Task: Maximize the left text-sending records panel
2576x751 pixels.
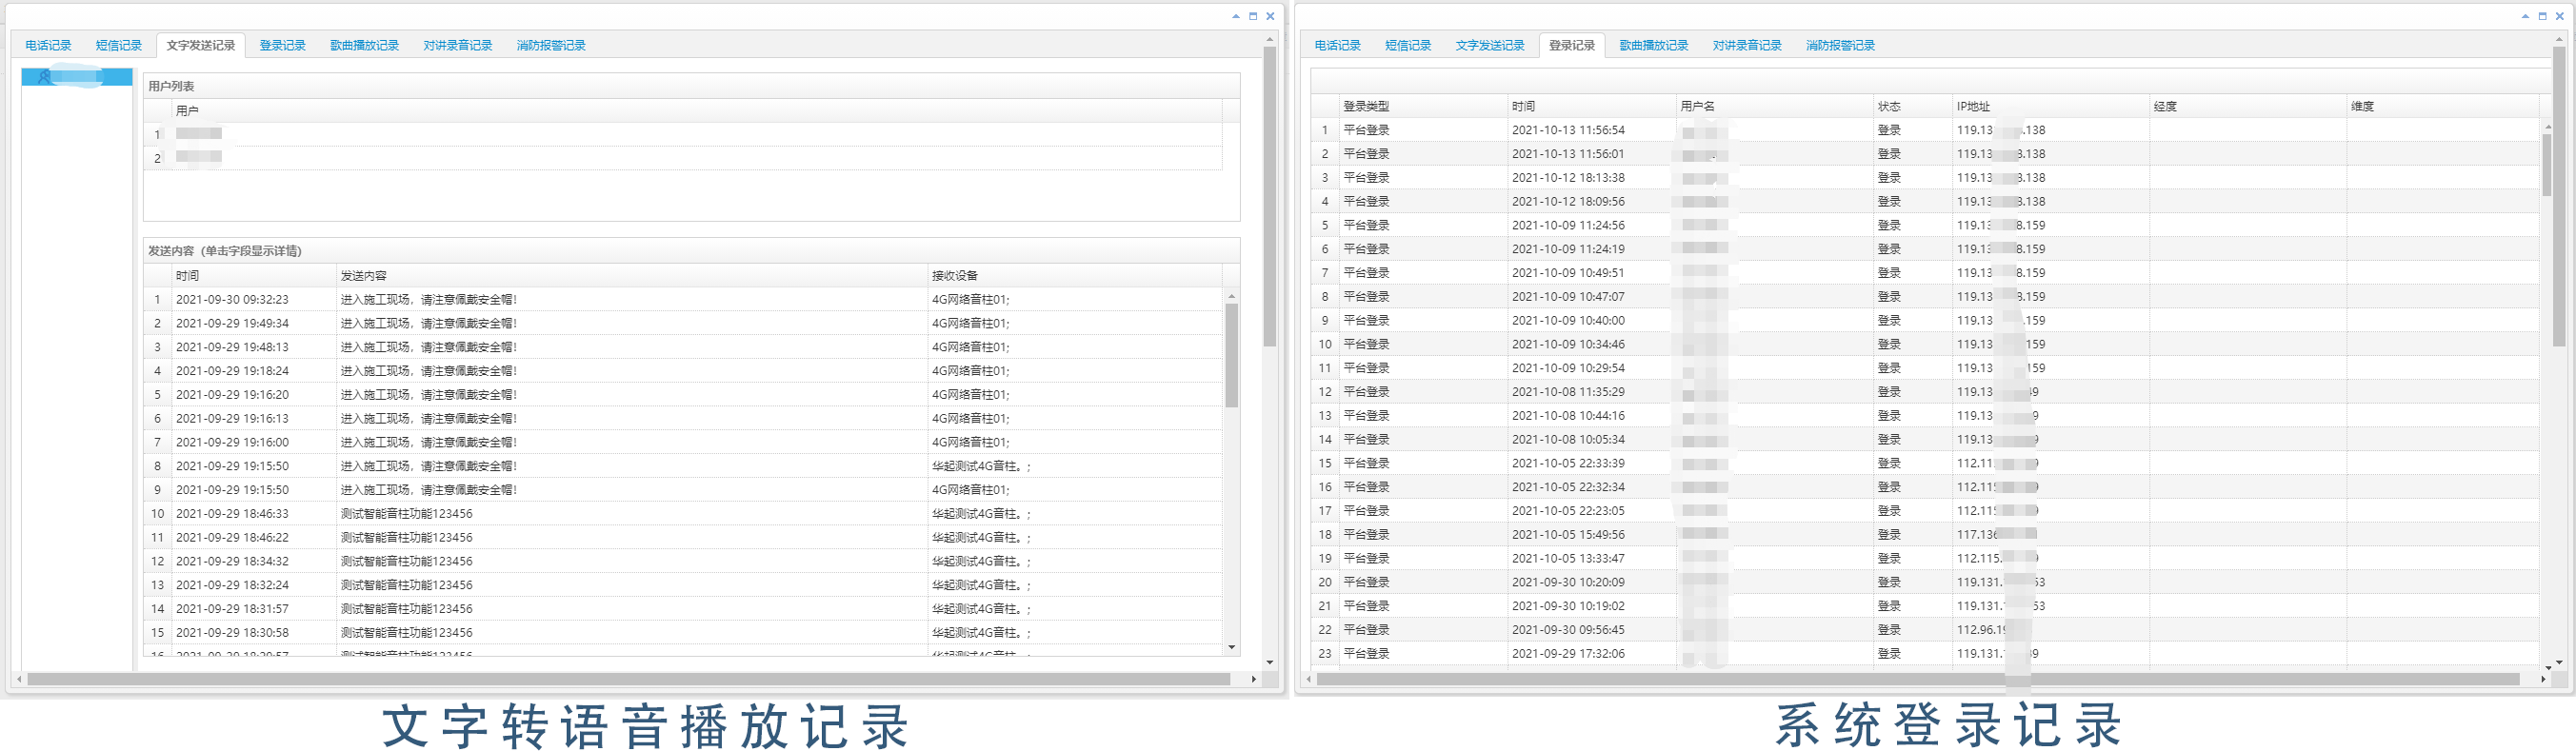Action: [1252, 16]
